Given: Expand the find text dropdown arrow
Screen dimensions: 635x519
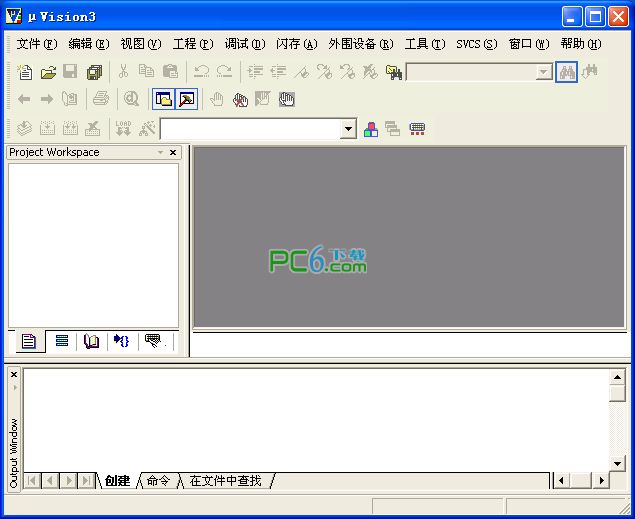Looking at the screenshot, I should pos(543,72).
